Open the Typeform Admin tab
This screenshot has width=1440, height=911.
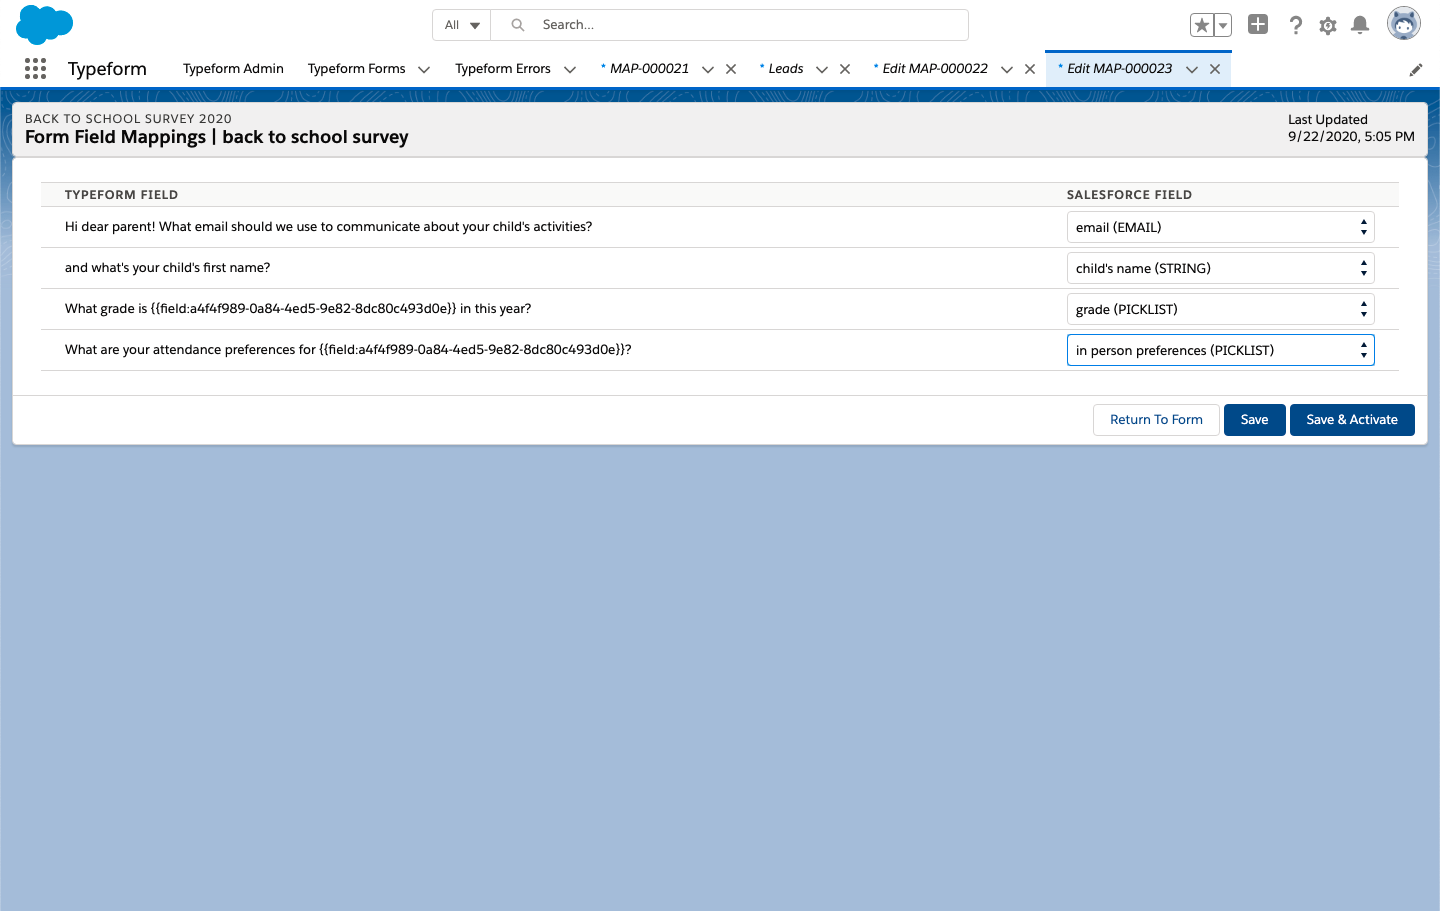coord(233,68)
